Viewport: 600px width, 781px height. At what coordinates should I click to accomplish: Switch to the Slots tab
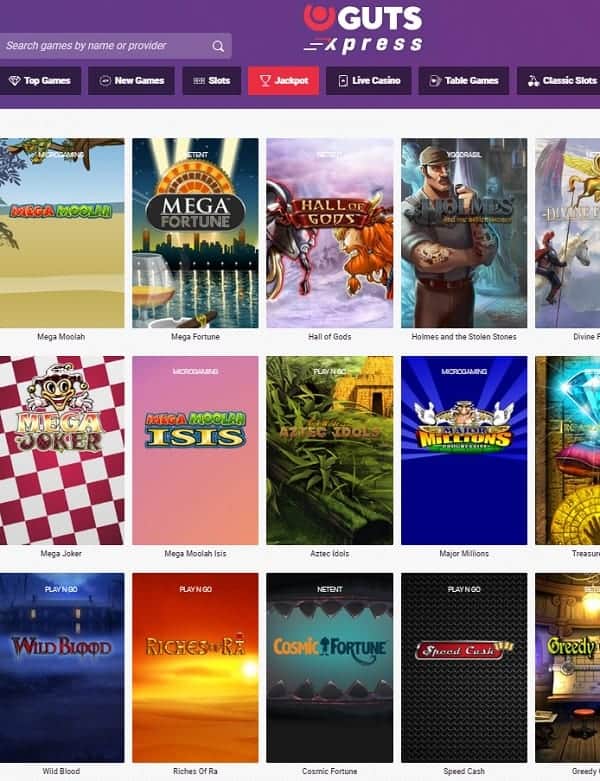212,81
